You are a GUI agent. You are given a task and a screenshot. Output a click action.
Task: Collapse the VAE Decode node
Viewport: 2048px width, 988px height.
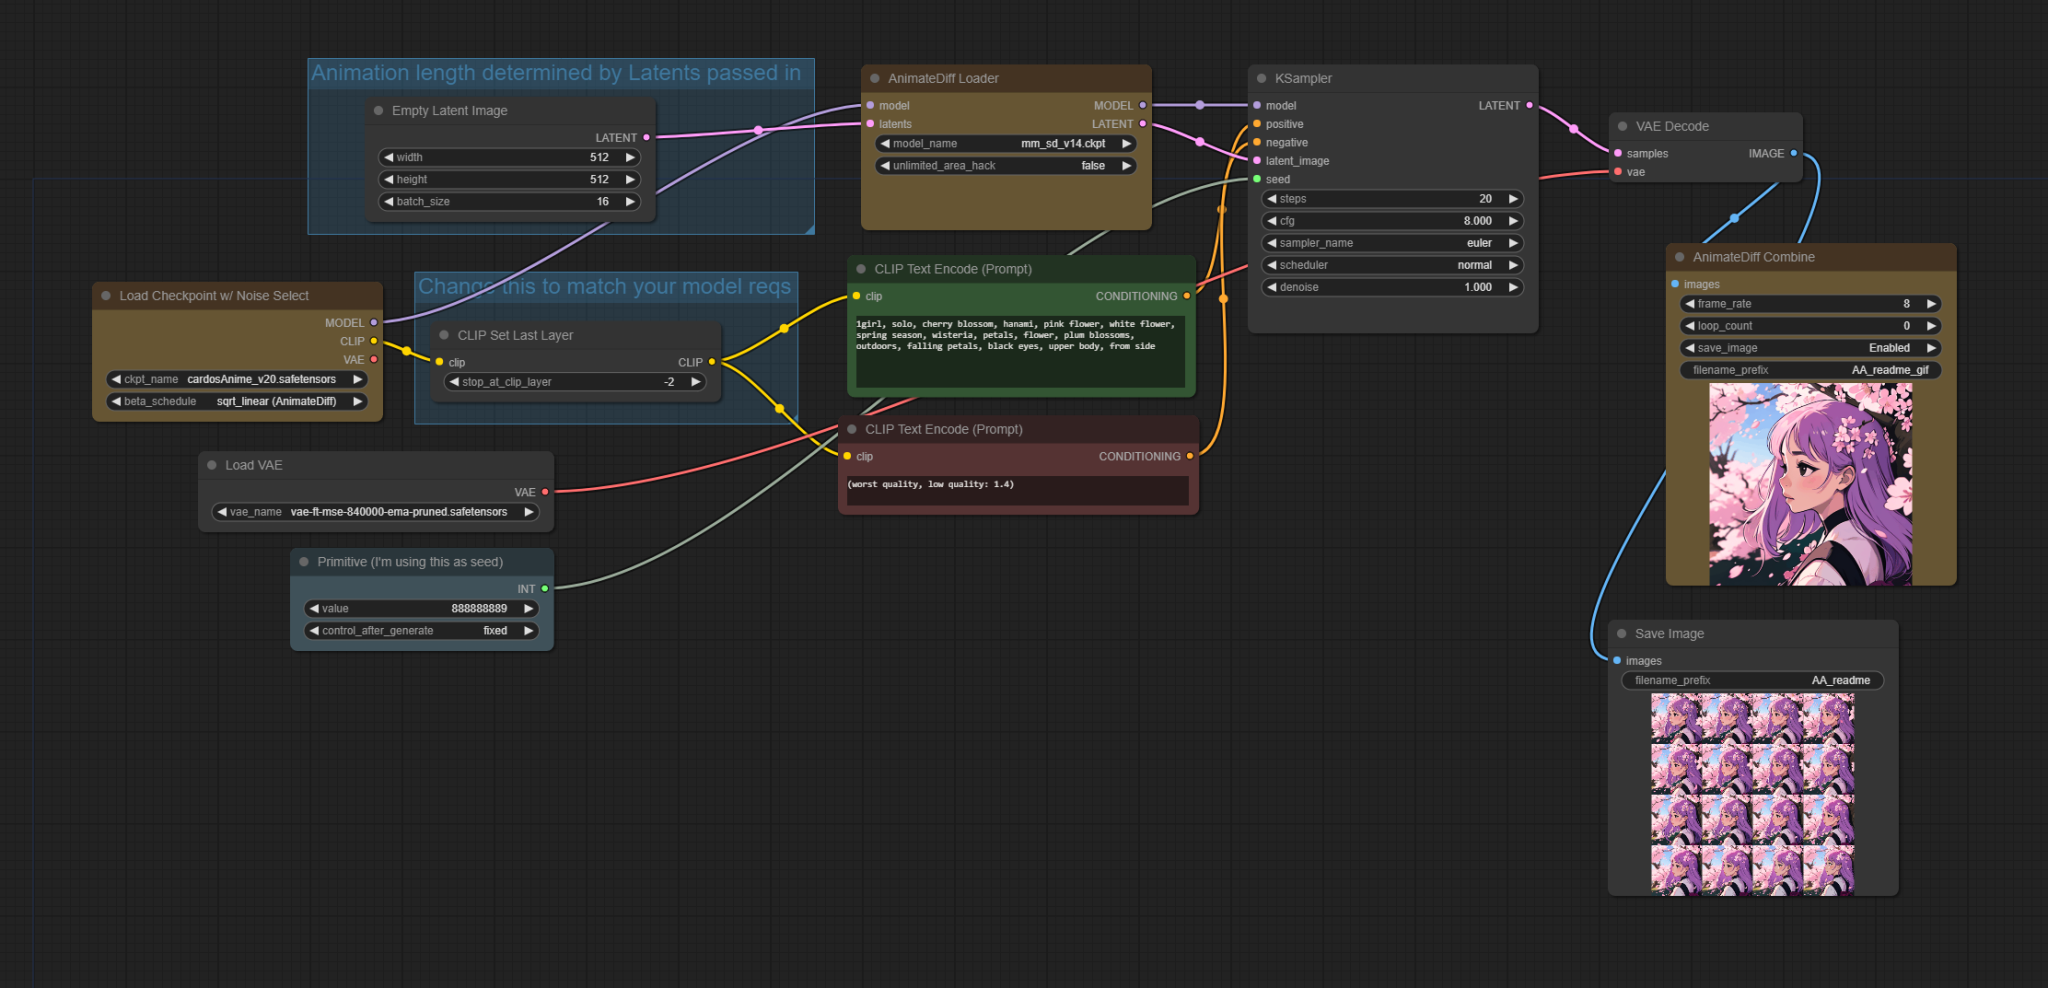[x=1621, y=126]
